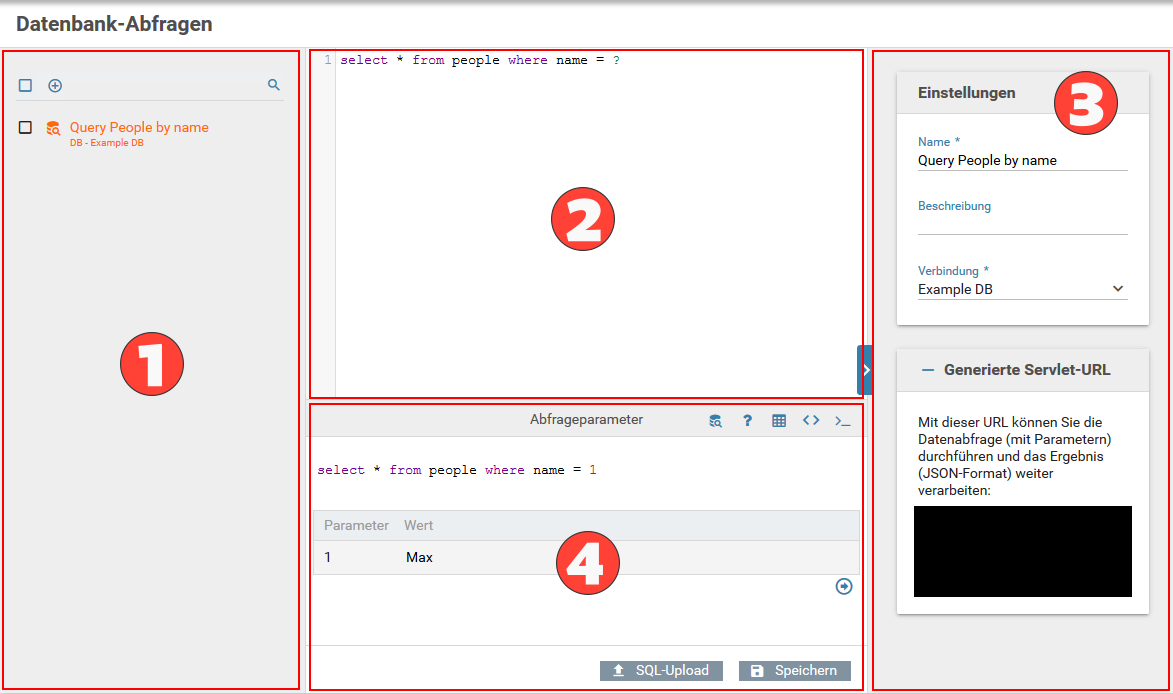The height and width of the screenshot is (694, 1173).
Task: Click the SQL-Upload button
Action: (661, 671)
